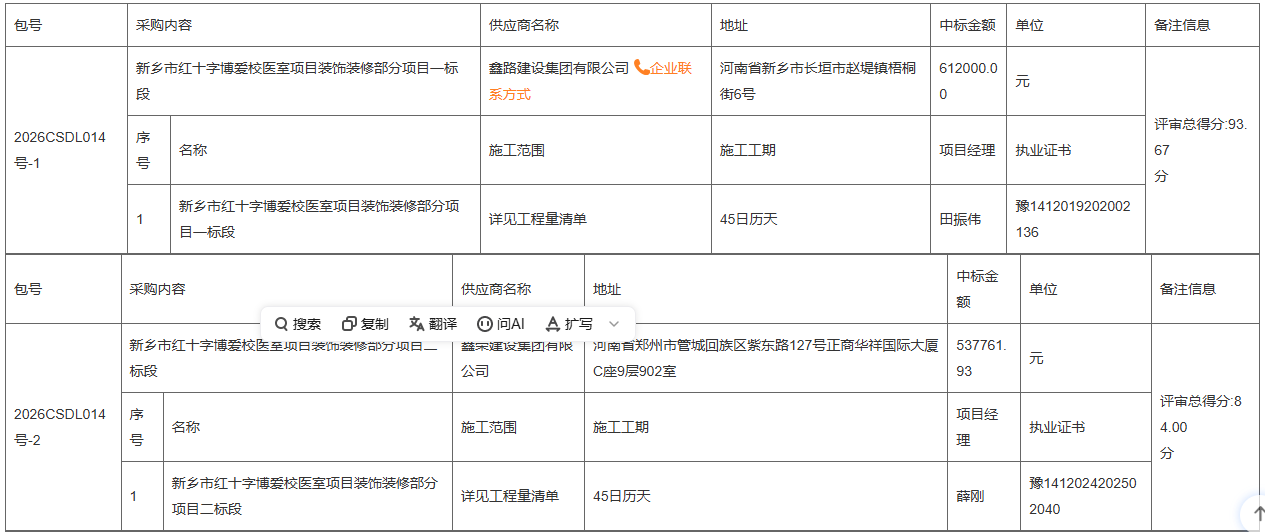Expand the floating toolbar's chevron dropdown
This screenshot has width=1265, height=532.
tap(614, 324)
